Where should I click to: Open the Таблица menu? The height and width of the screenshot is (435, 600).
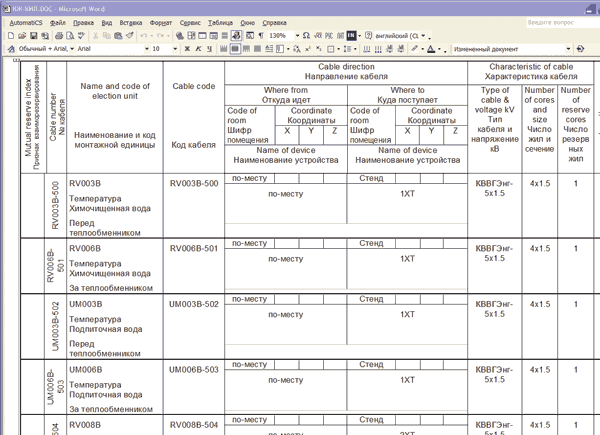point(220,23)
